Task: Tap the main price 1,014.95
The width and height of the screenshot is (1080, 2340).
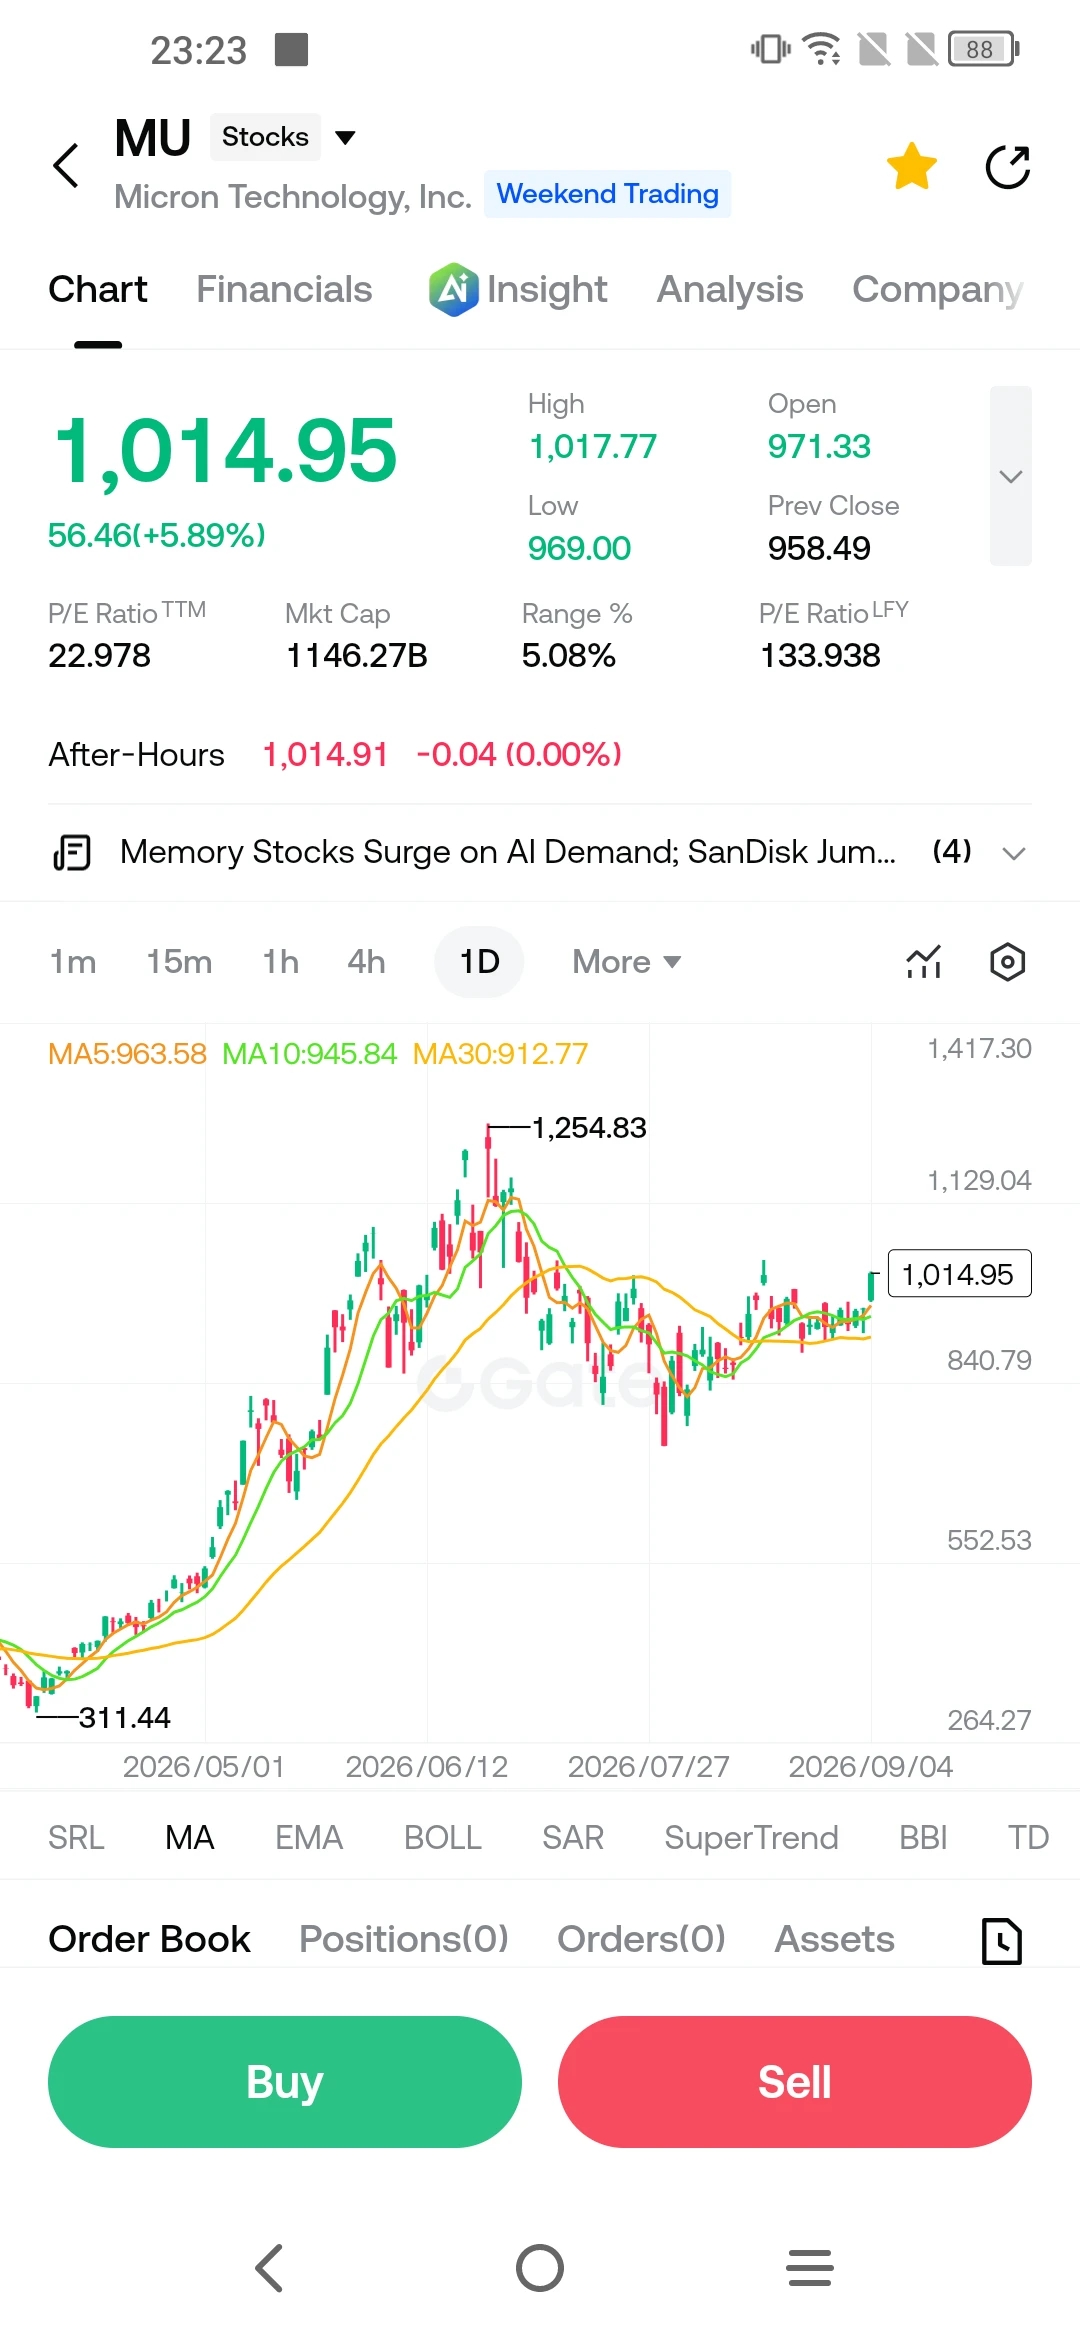Action: click(x=225, y=452)
